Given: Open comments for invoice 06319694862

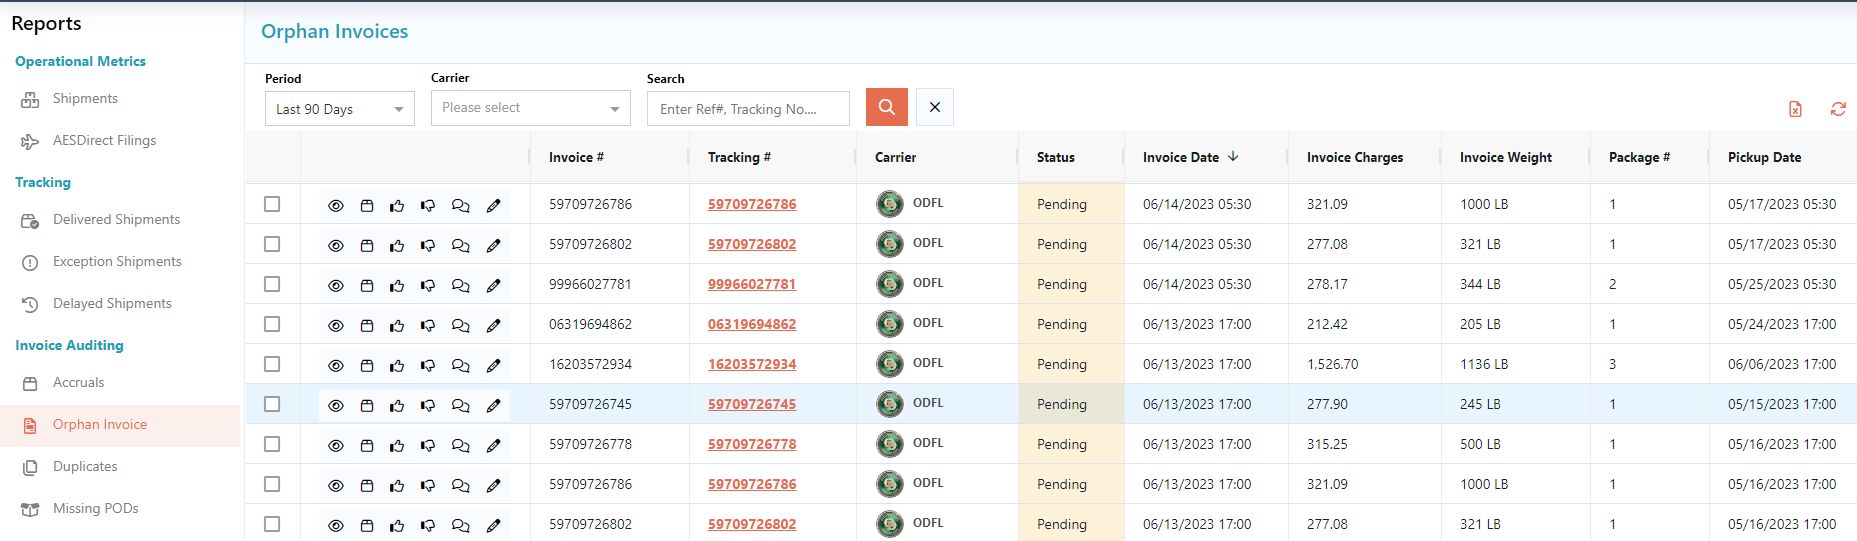Looking at the screenshot, I should [x=460, y=325].
